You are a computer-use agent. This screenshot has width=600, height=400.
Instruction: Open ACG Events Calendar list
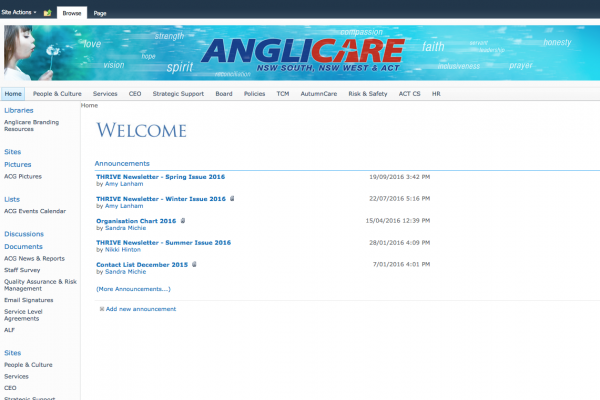pyautogui.click(x=35, y=211)
